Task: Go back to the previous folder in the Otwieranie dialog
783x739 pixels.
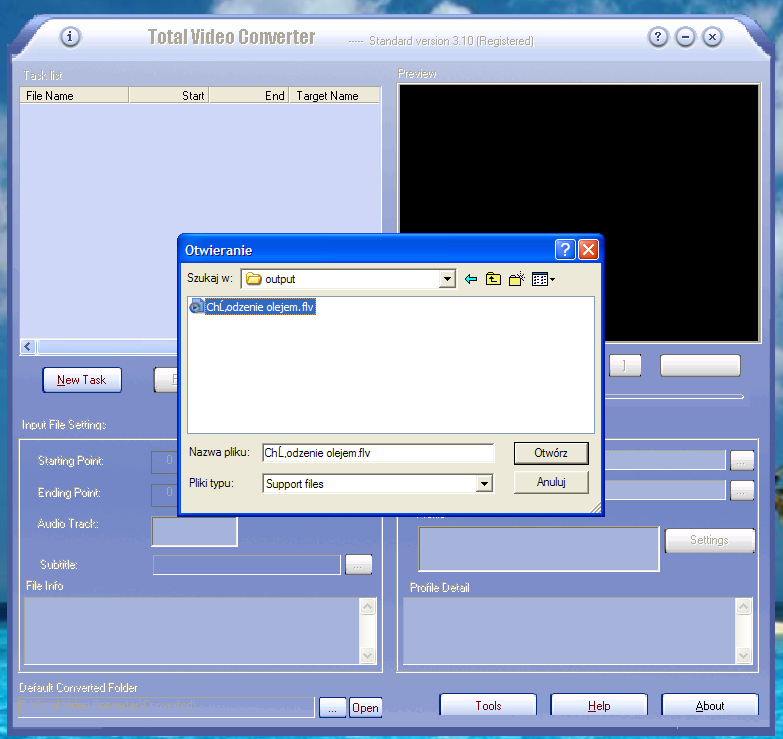Action: (470, 279)
